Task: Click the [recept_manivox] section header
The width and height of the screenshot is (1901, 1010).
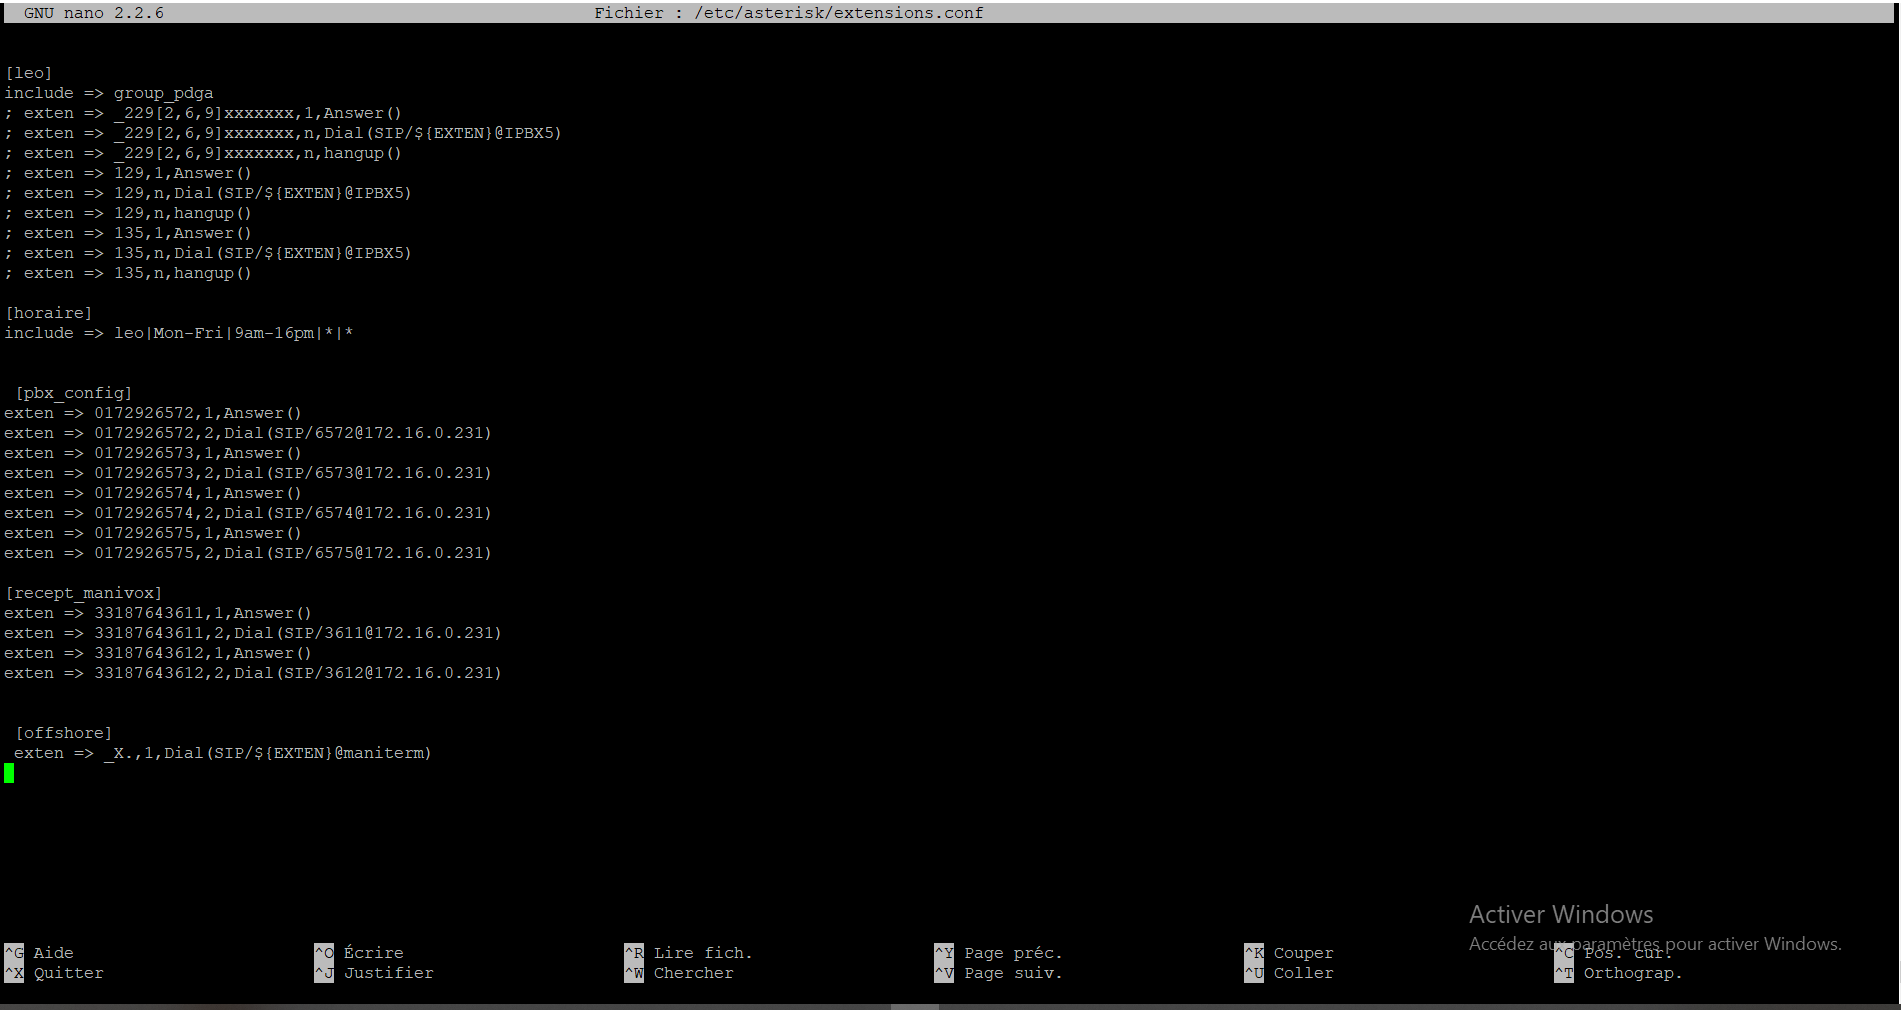Action: pyautogui.click(x=84, y=593)
